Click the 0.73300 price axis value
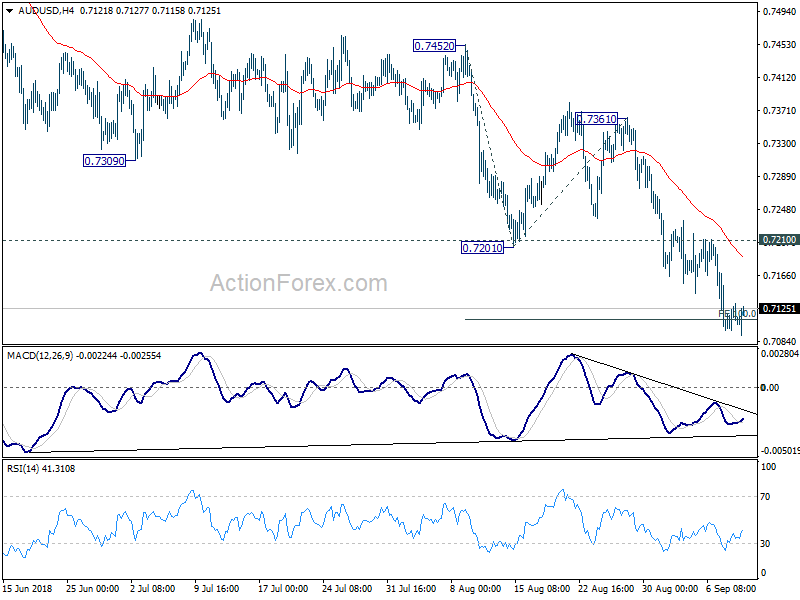Screen dimensions: 800x600 click(x=779, y=144)
